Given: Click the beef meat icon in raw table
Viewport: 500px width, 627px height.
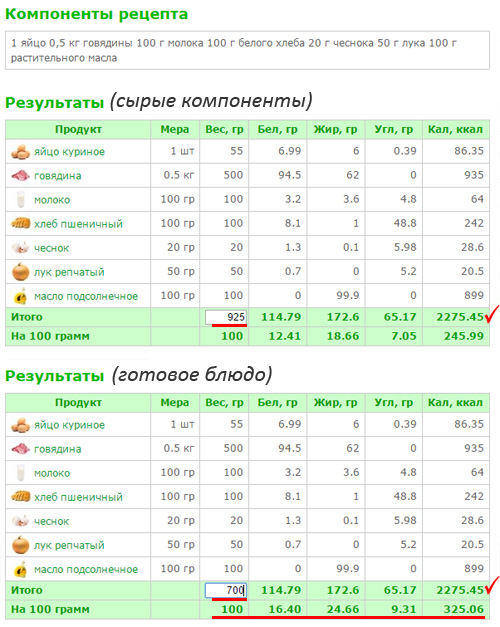Looking at the screenshot, I should click(x=20, y=176).
